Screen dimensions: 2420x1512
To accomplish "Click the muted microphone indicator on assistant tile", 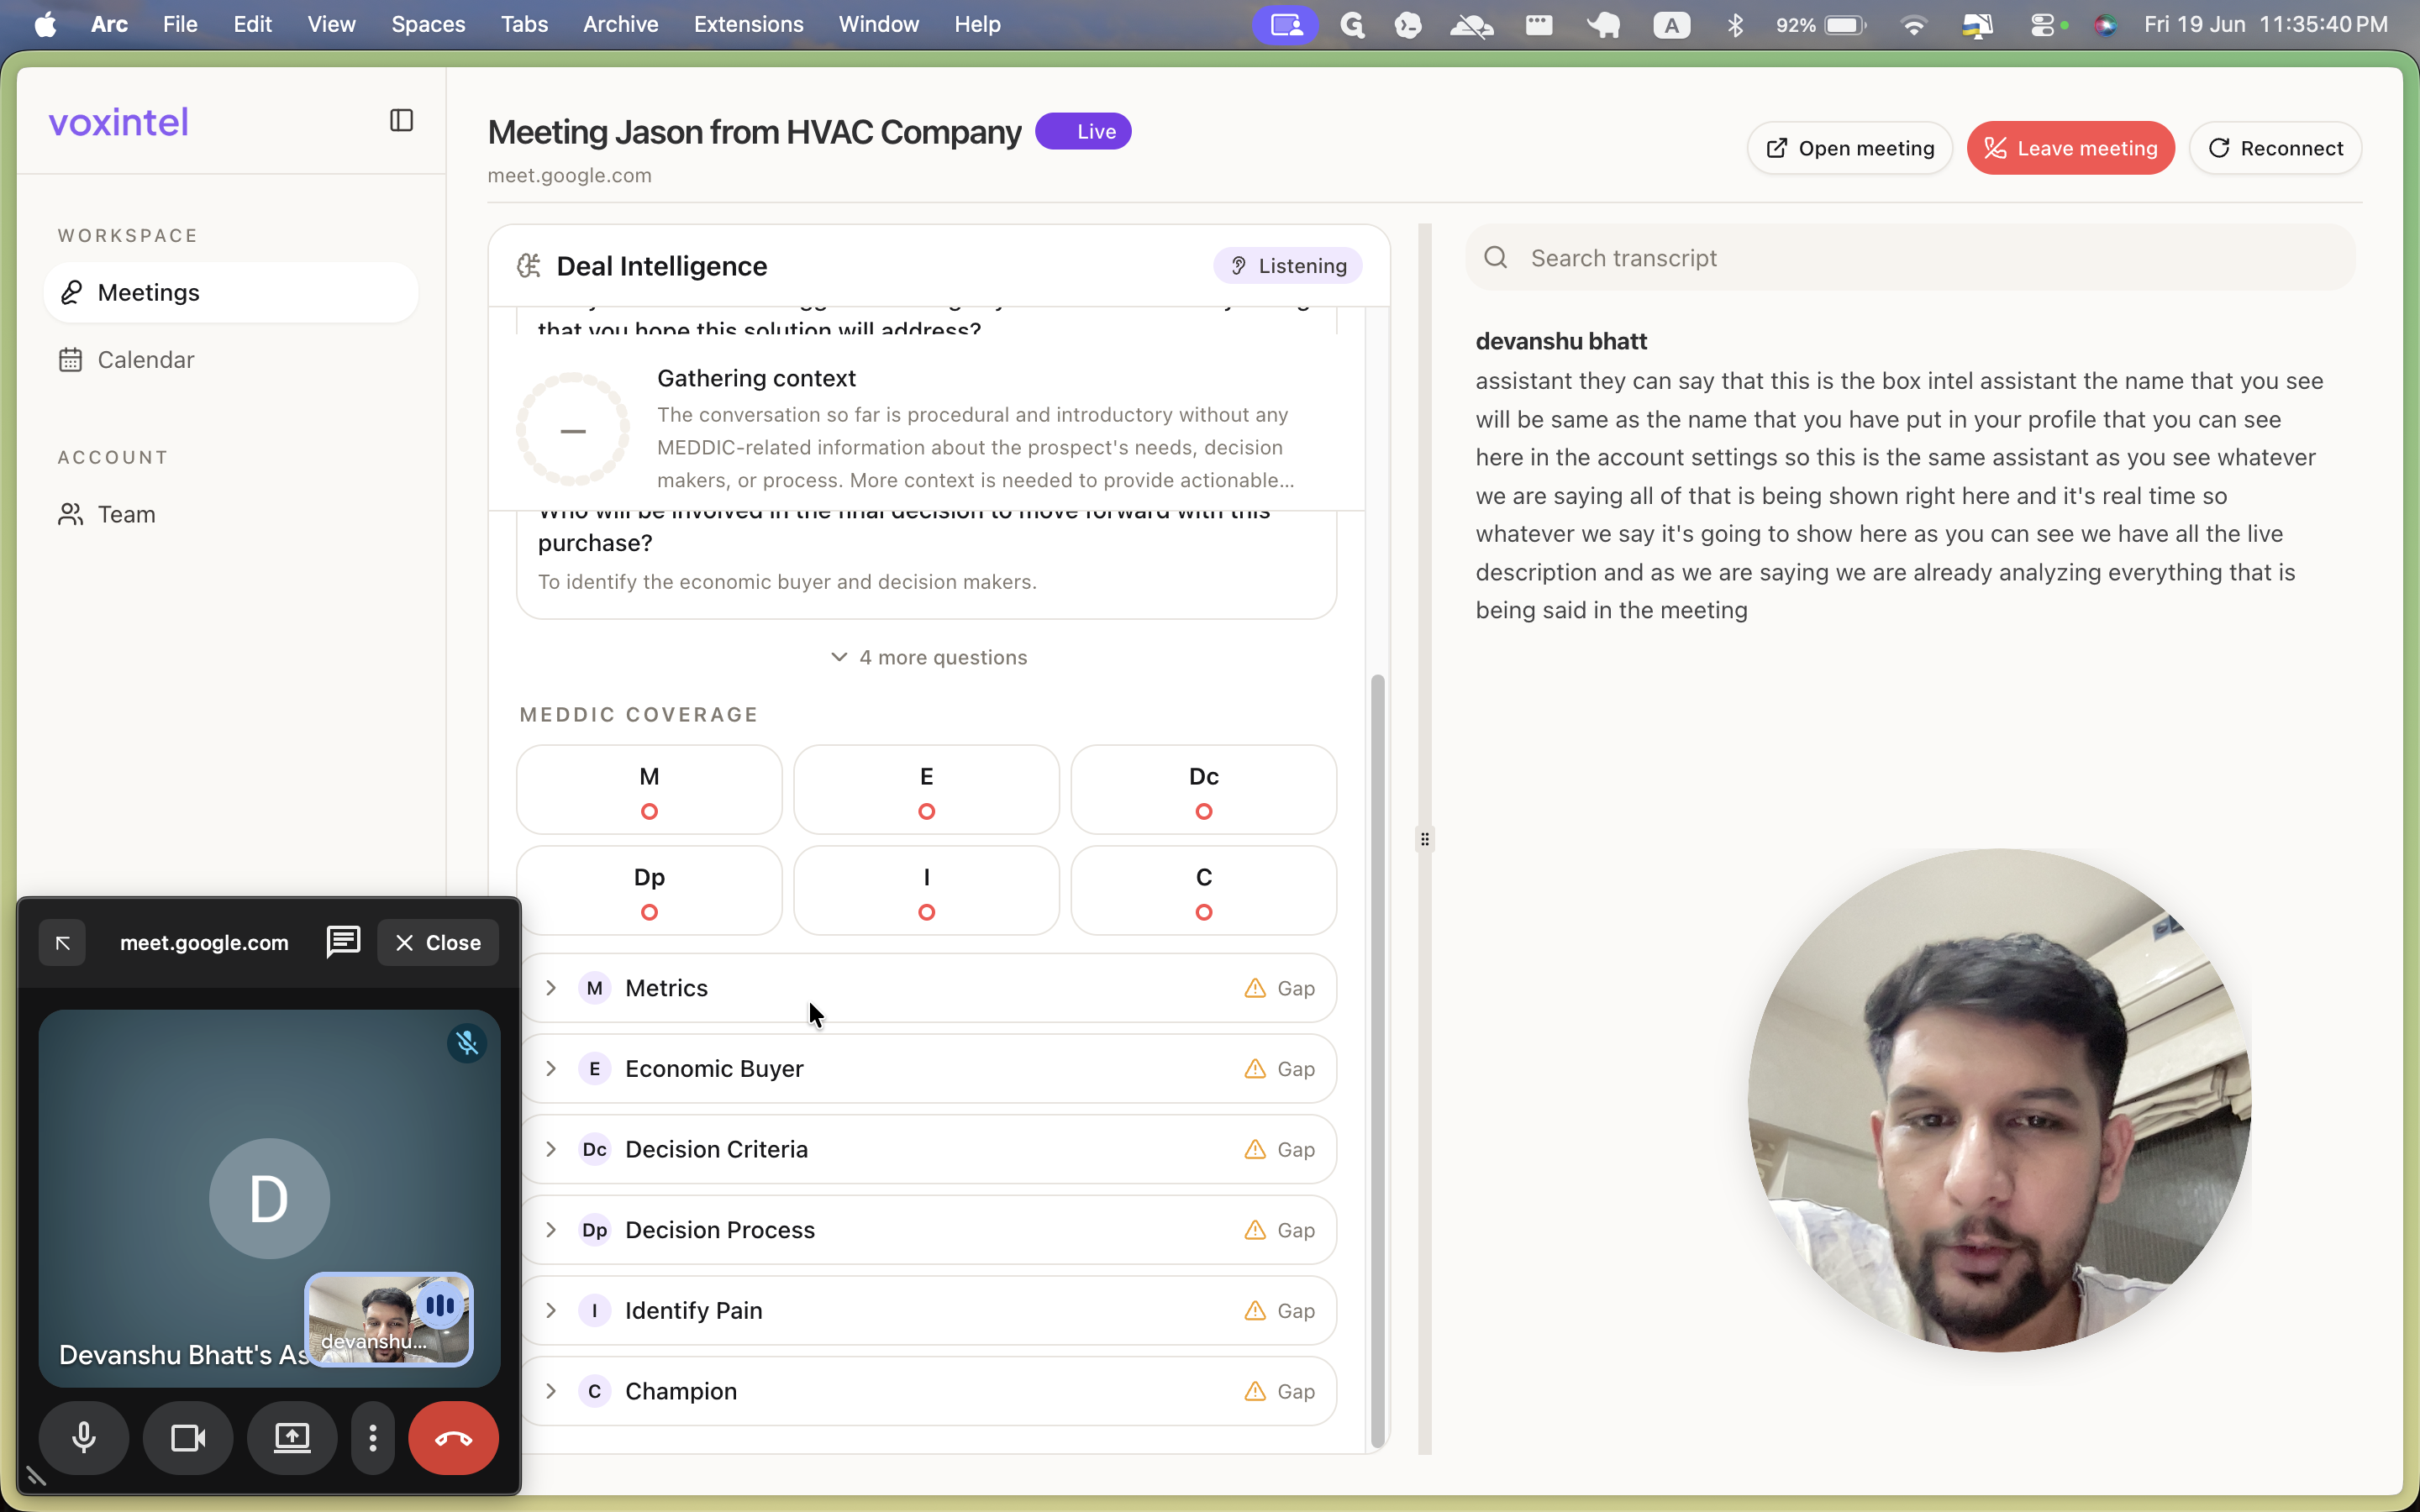I will (467, 1043).
